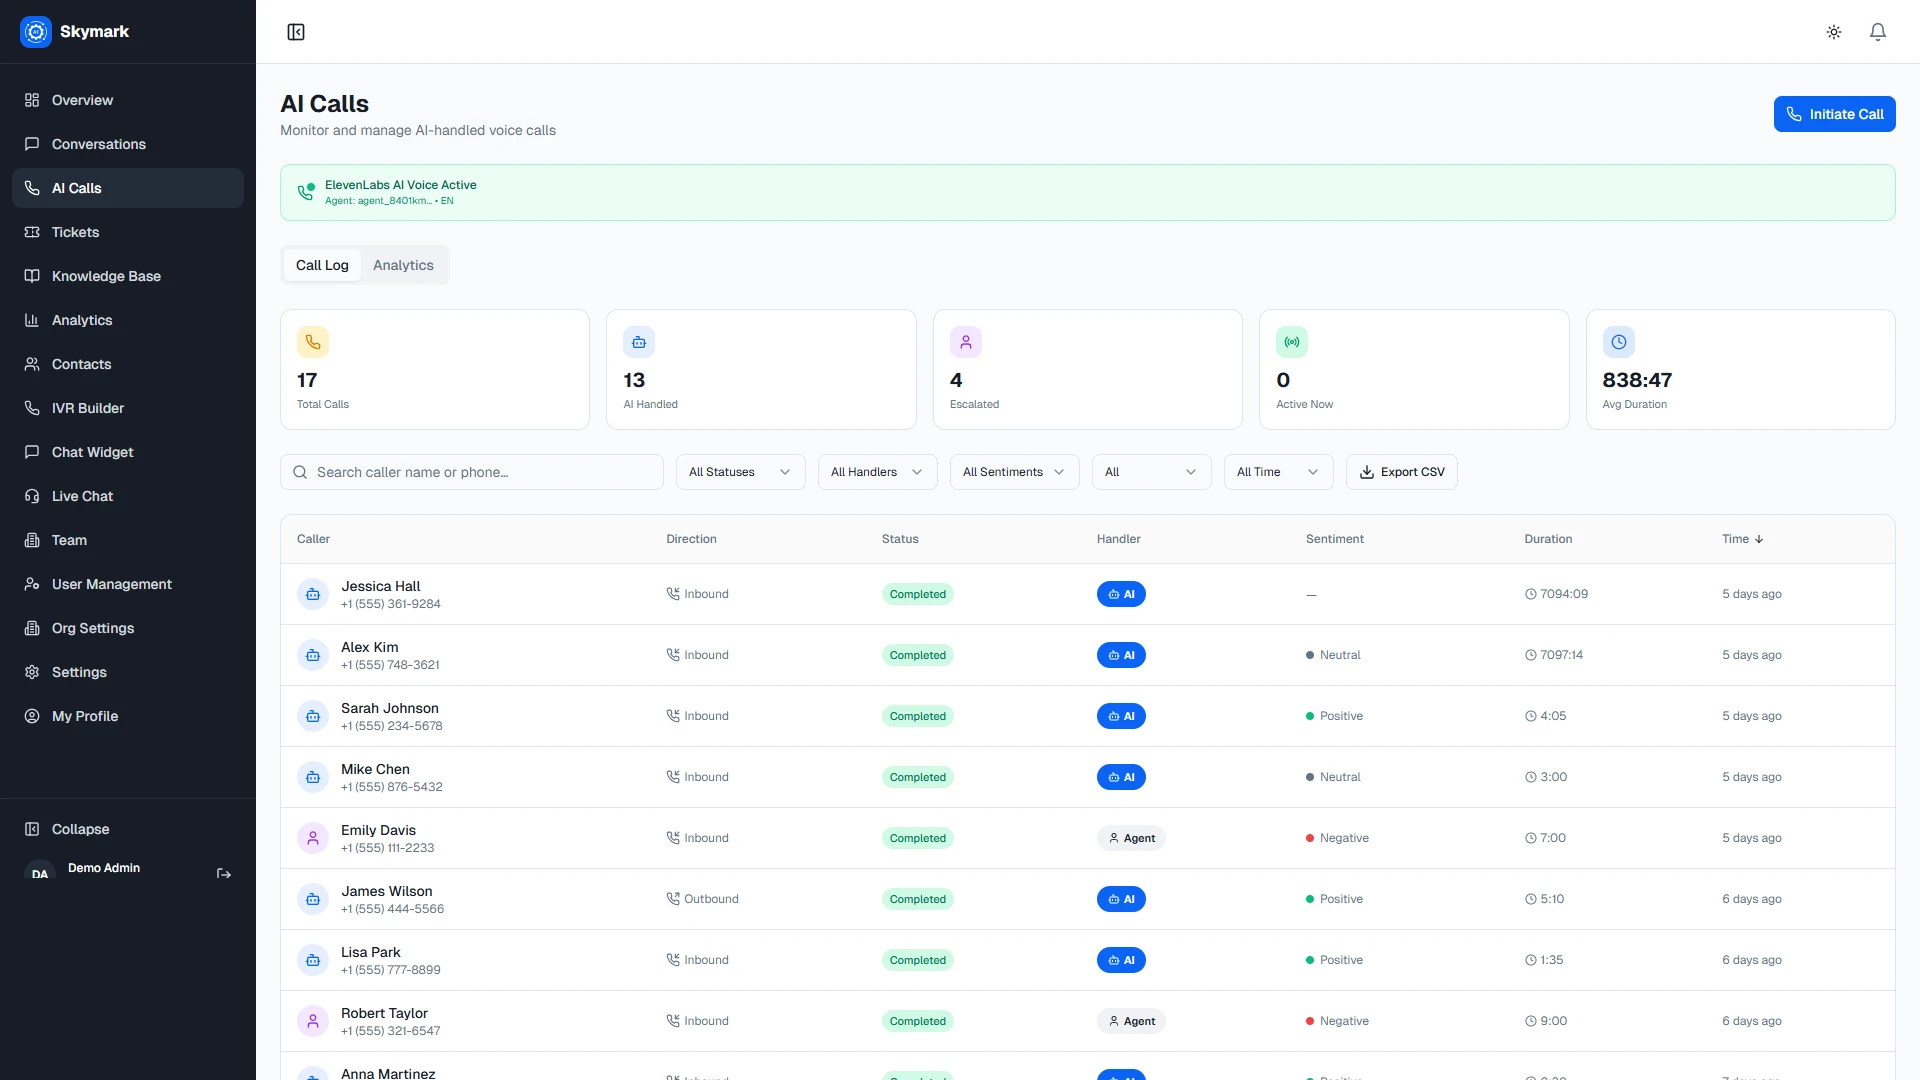
Task: Open Knowledge Base section
Action: pyautogui.click(x=128, y=276)
